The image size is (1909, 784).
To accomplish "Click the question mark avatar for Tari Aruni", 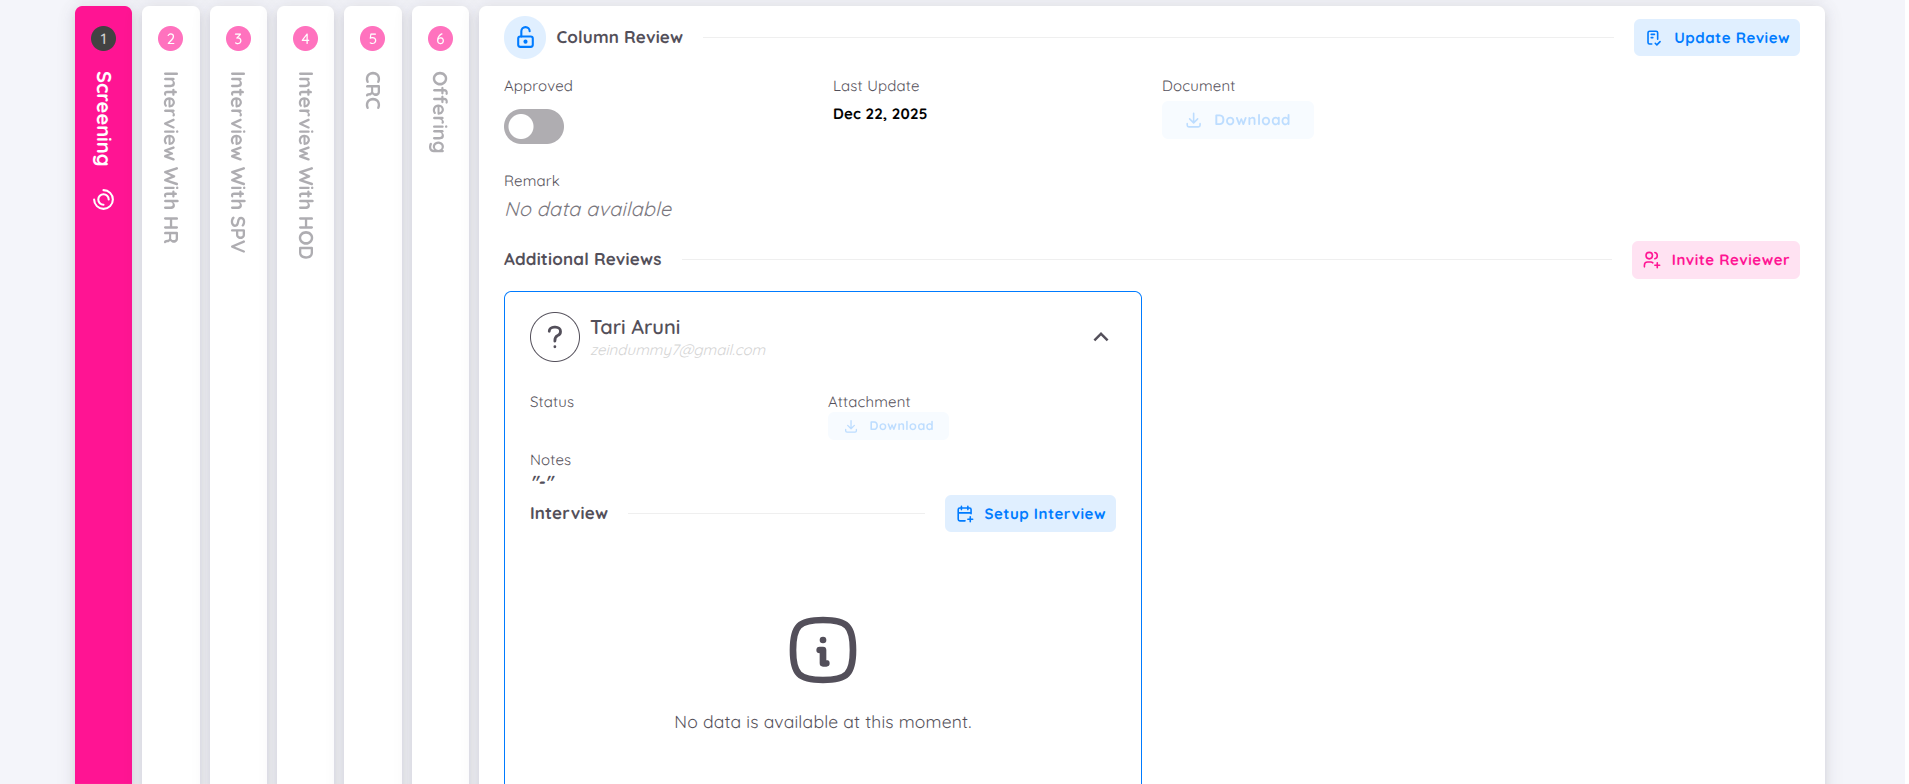I will point(555,337).
